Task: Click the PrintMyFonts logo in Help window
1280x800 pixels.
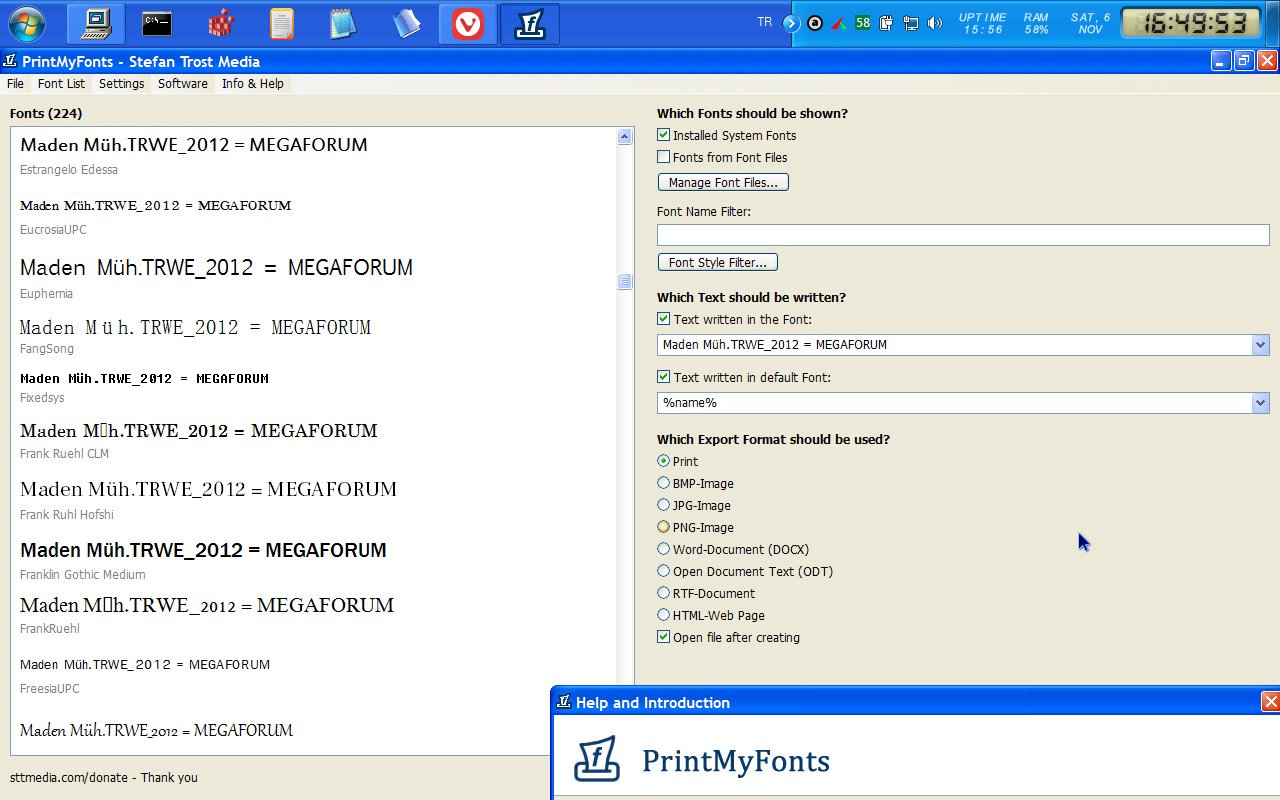Action: click(x=597, y=759)
